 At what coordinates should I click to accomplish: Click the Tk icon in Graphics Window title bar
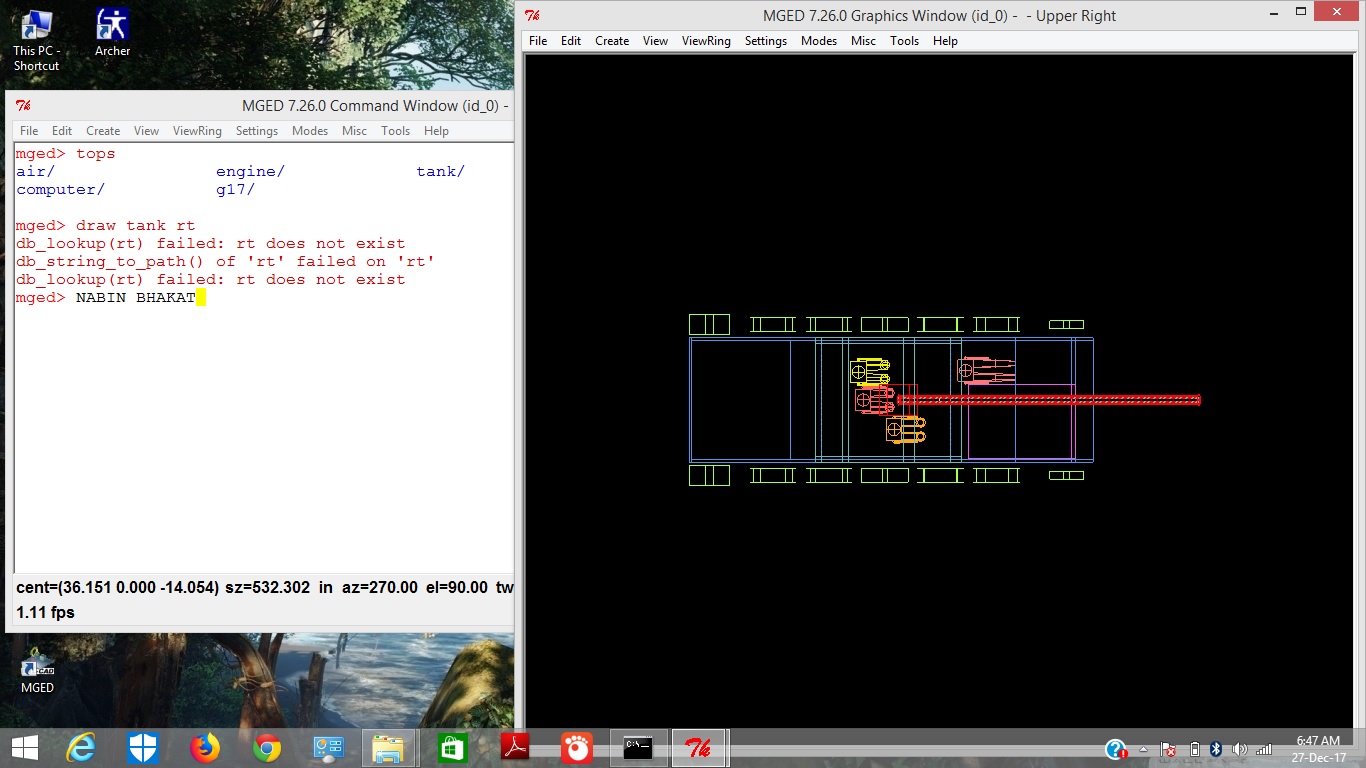coord(533,16)
